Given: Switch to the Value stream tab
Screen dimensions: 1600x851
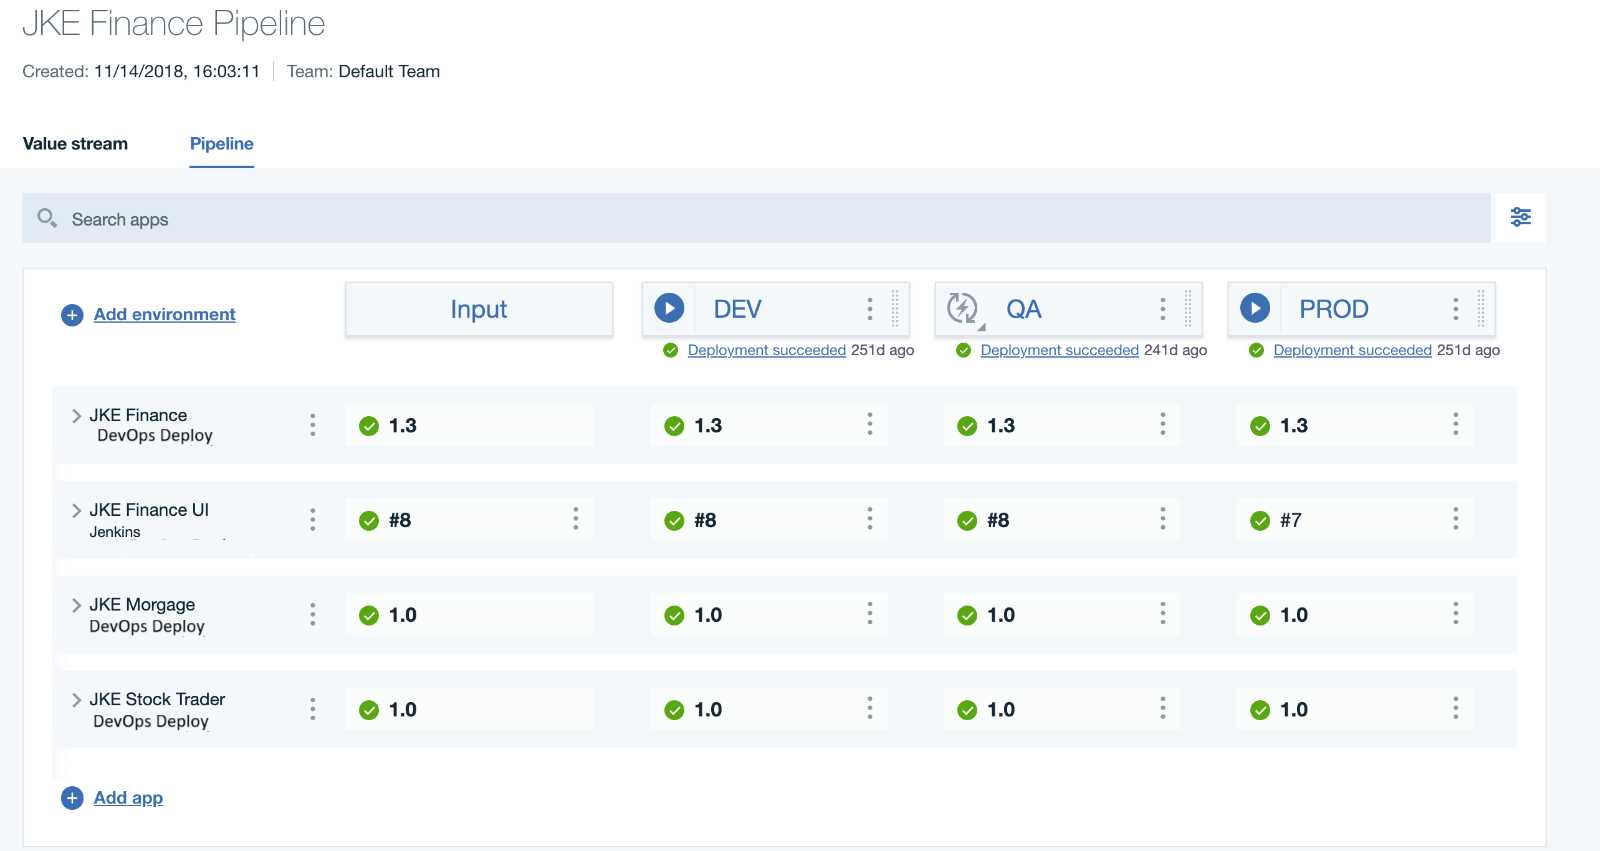Looking at the screenshot, I should coord(75,144).
